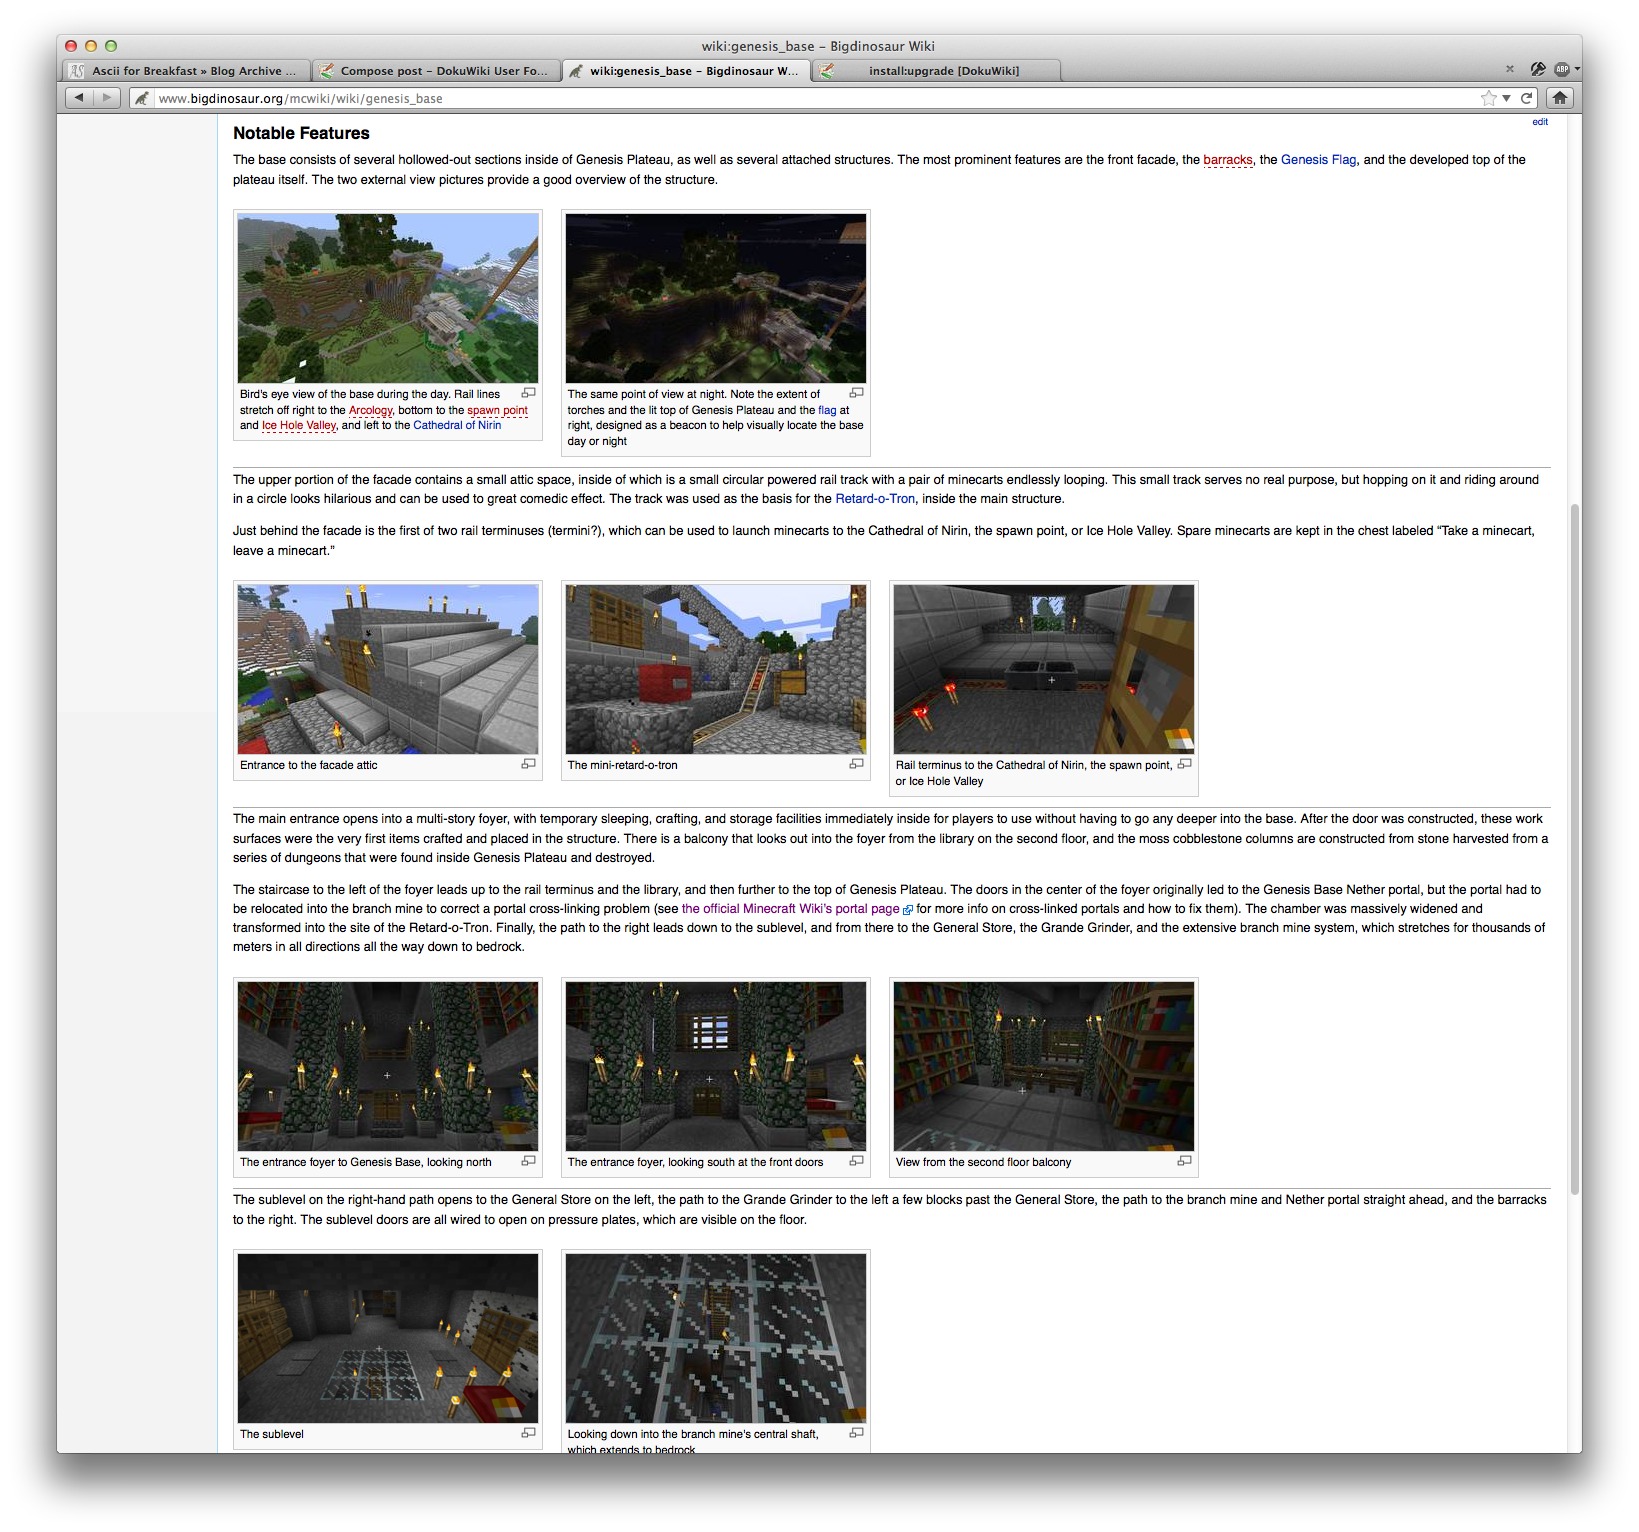Open the browser Home page button
The width and height of the screenshot is (1639, 1532).
1560,98
